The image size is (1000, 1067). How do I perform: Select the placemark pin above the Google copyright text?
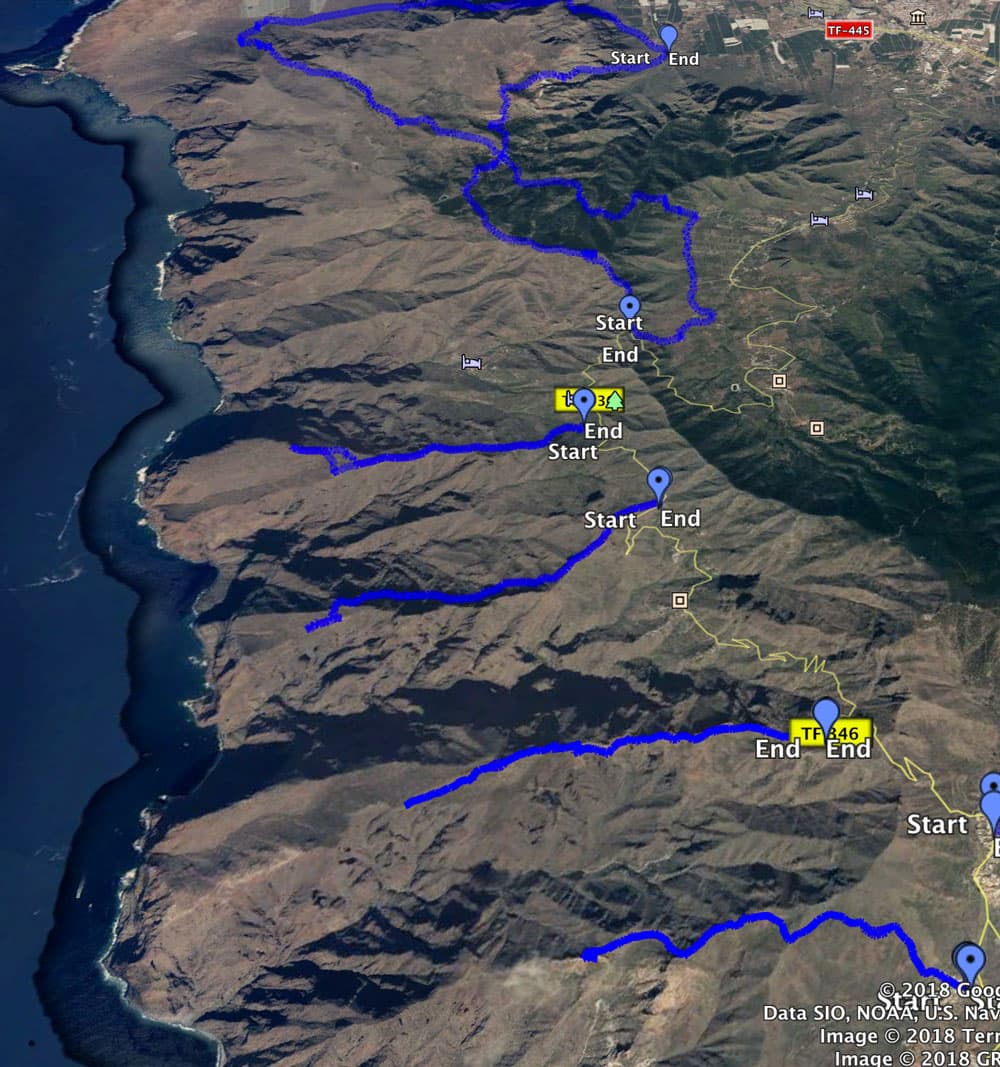[x=969, y=962]
